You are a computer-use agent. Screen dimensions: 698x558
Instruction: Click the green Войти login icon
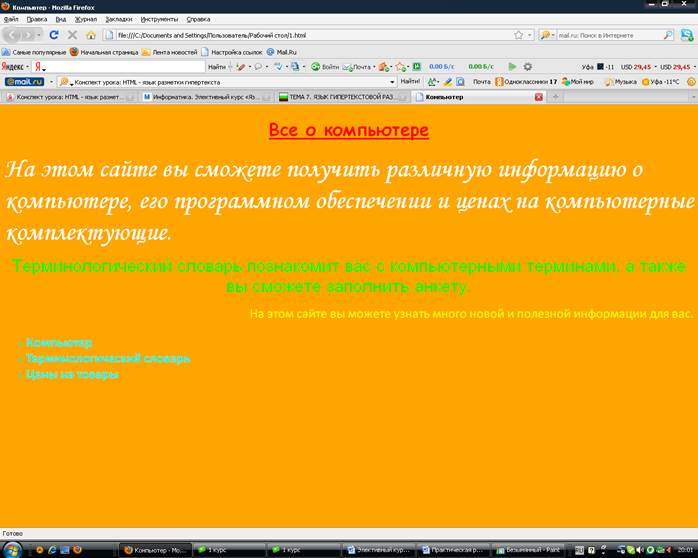[x=315, y=67]
